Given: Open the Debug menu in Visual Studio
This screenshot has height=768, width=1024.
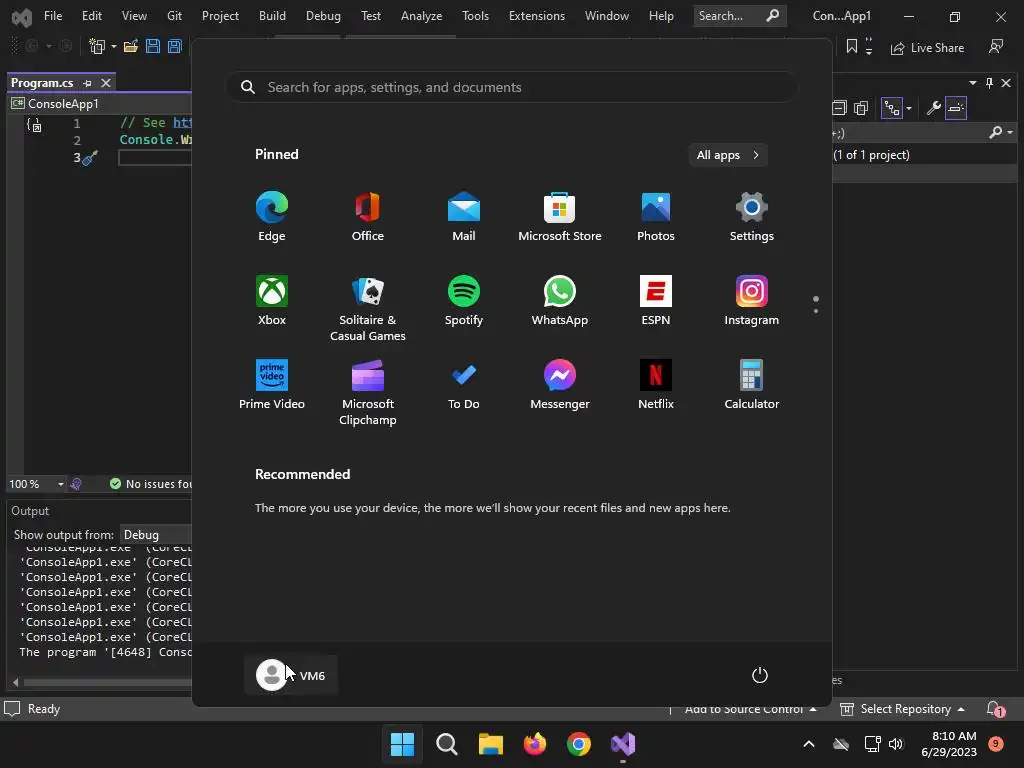Looking at the screenshot, I should click(323, 16).
